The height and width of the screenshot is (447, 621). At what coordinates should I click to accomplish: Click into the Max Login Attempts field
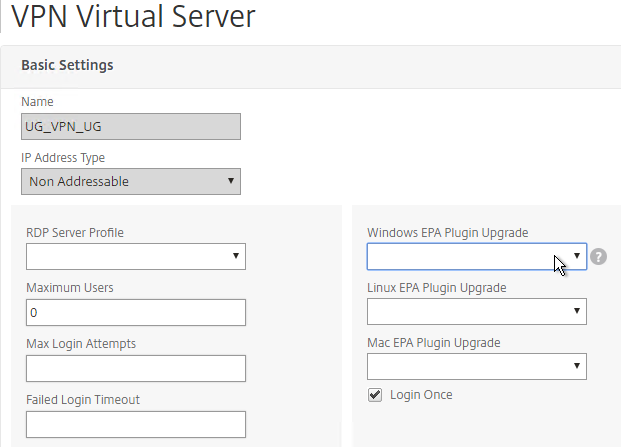coord(136,369)
